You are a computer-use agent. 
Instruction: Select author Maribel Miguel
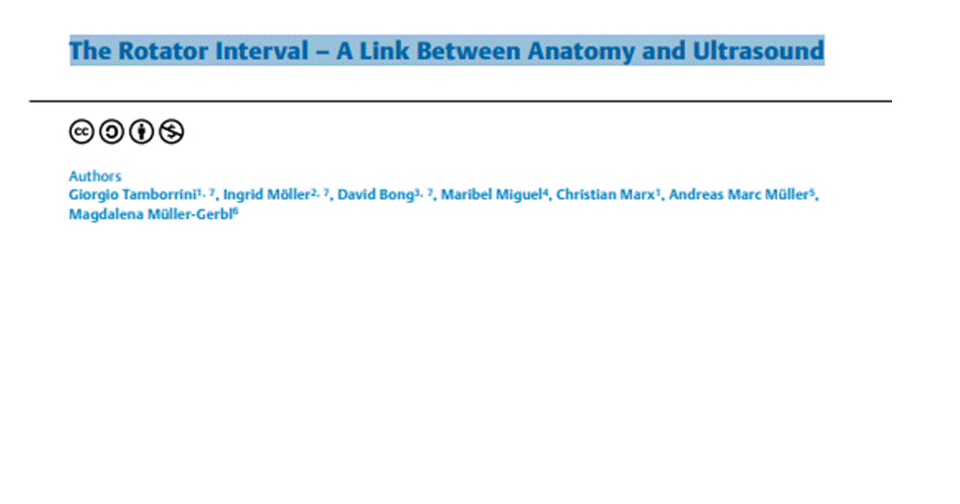point(492,195)
